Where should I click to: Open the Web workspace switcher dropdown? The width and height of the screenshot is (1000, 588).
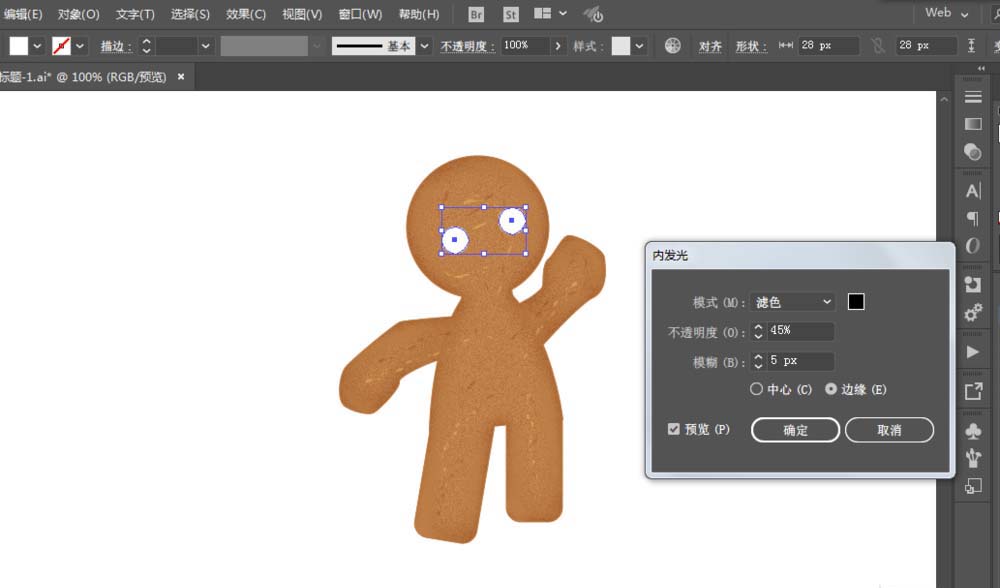947,13
